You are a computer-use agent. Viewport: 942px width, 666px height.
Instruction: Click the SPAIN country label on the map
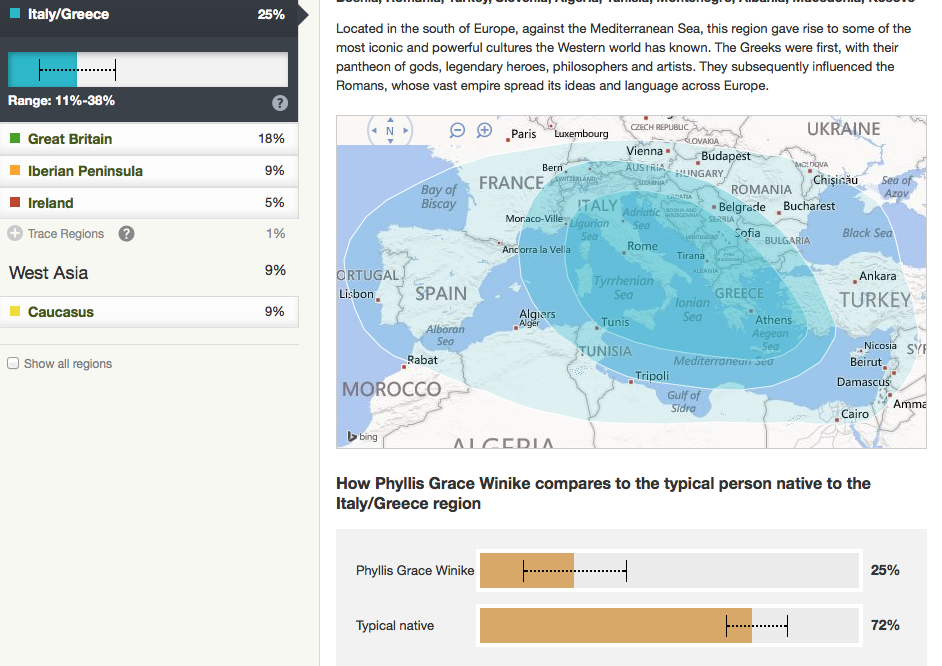click(x=441, y=294)
